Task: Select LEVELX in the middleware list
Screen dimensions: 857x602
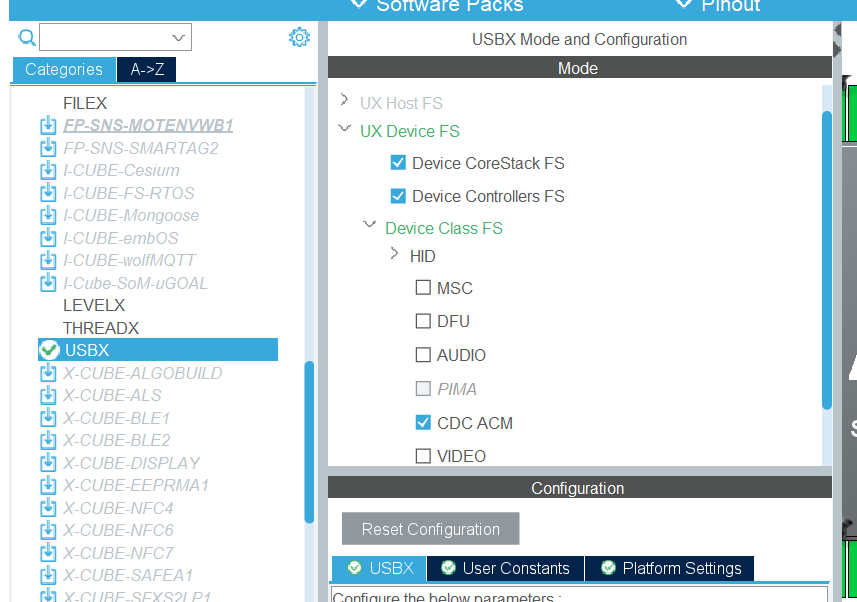Action: tap(94, 305)
